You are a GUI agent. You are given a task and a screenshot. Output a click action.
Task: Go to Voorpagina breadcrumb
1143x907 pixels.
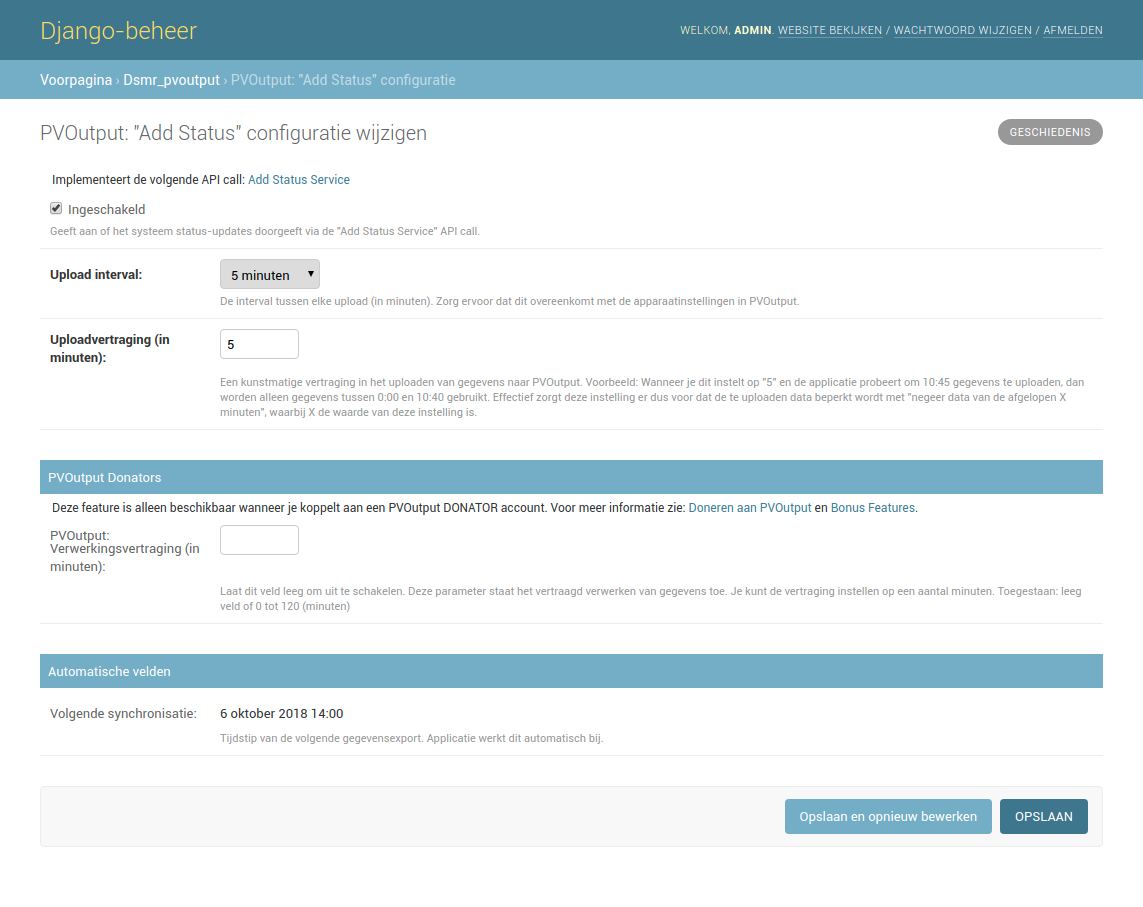[x=76, y=79]
